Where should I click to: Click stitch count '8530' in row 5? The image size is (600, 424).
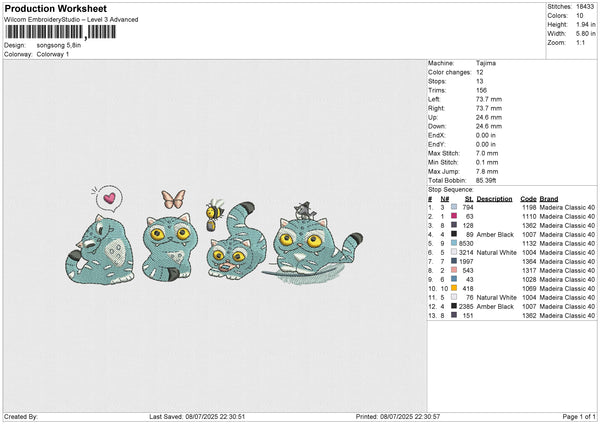[466, 243]
